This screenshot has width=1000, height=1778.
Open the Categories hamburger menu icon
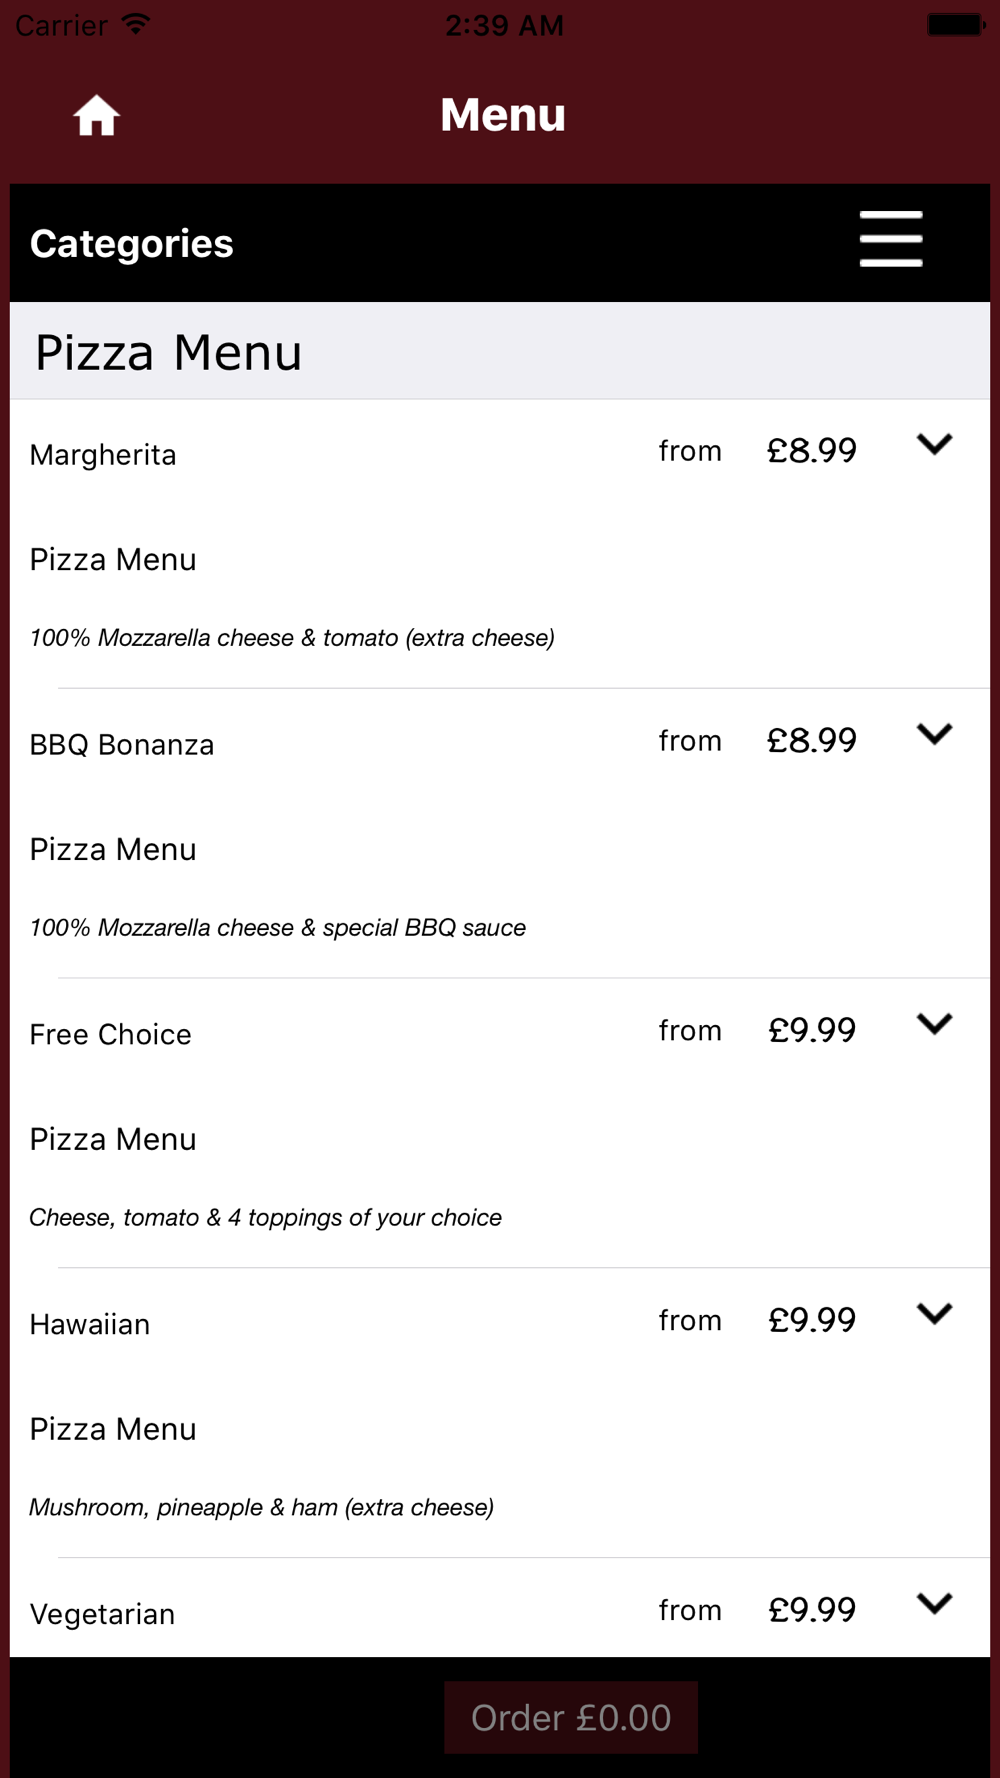pyautogui.click(x=891, y=239)
